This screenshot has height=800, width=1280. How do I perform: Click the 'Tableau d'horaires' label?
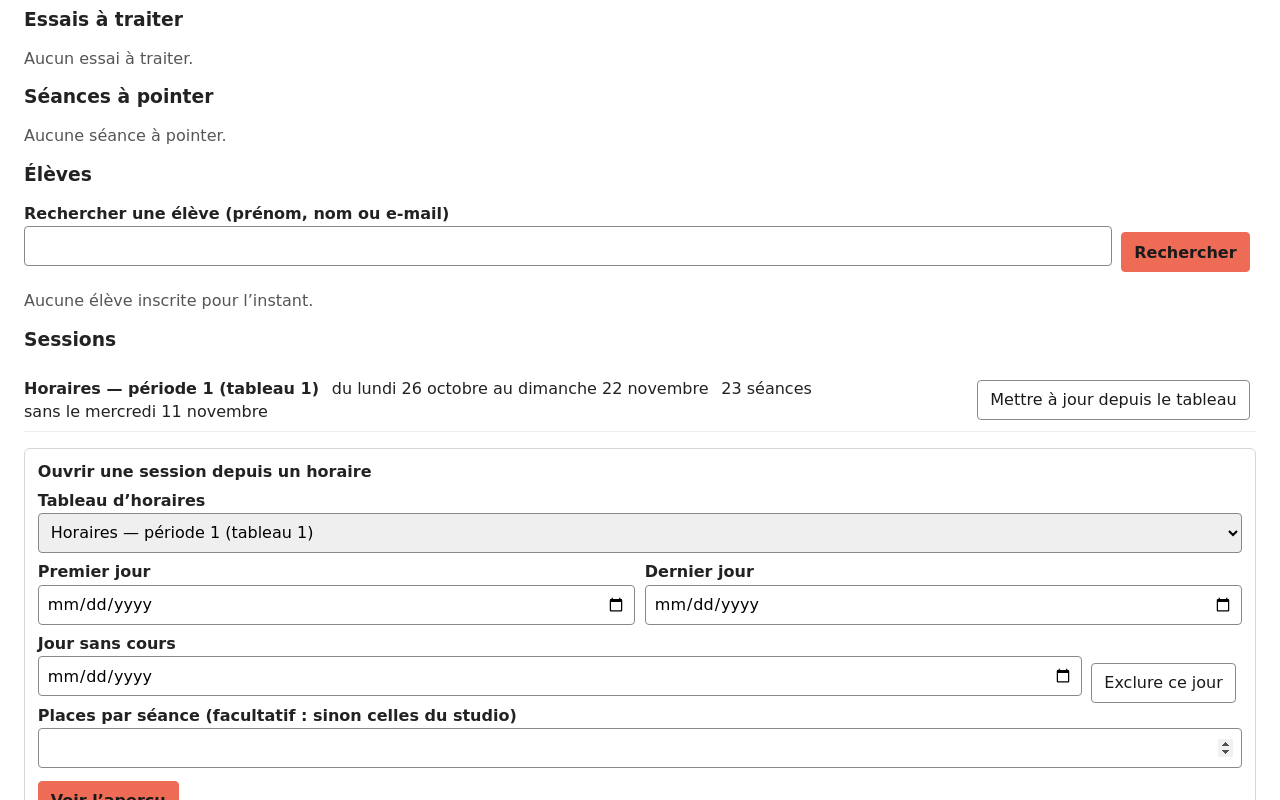pyautogui.click(x=122, y=500)
